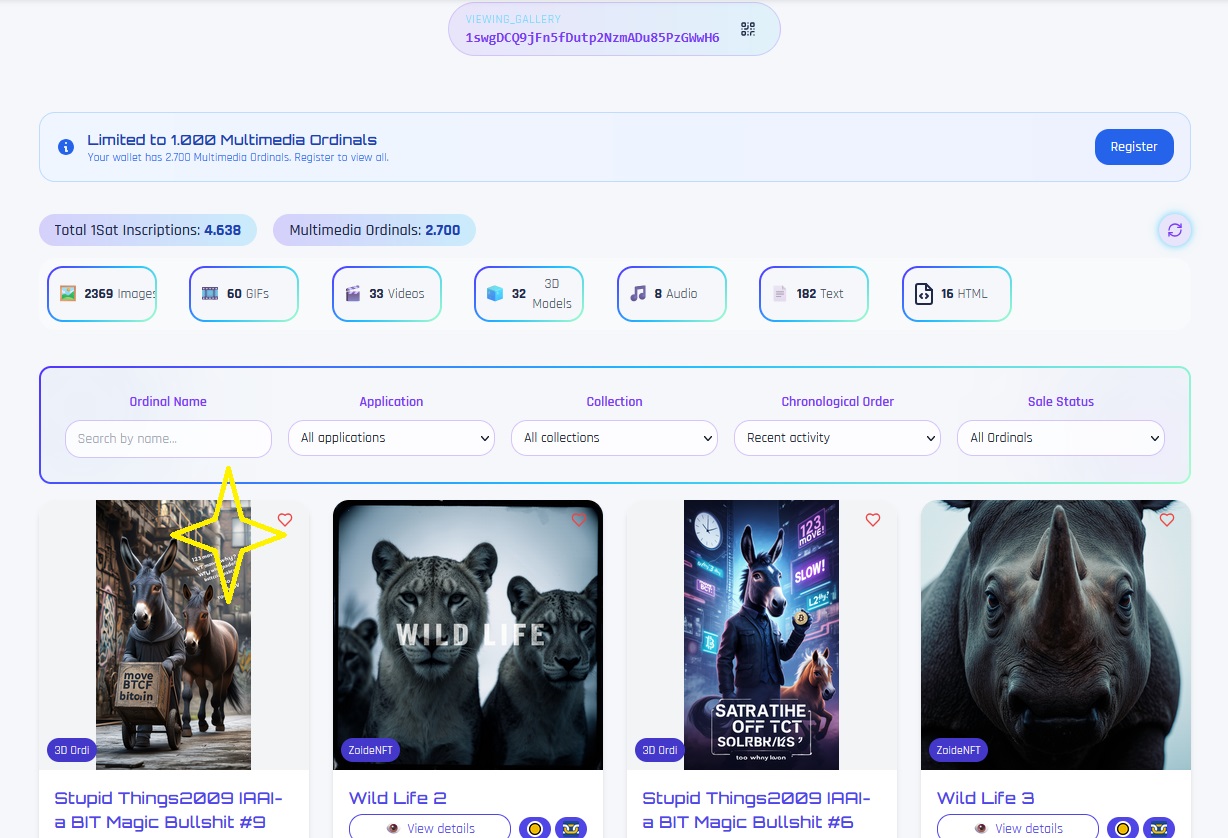Click the Wild Life 2 title

pyautogui.click(x=398, y=798)
